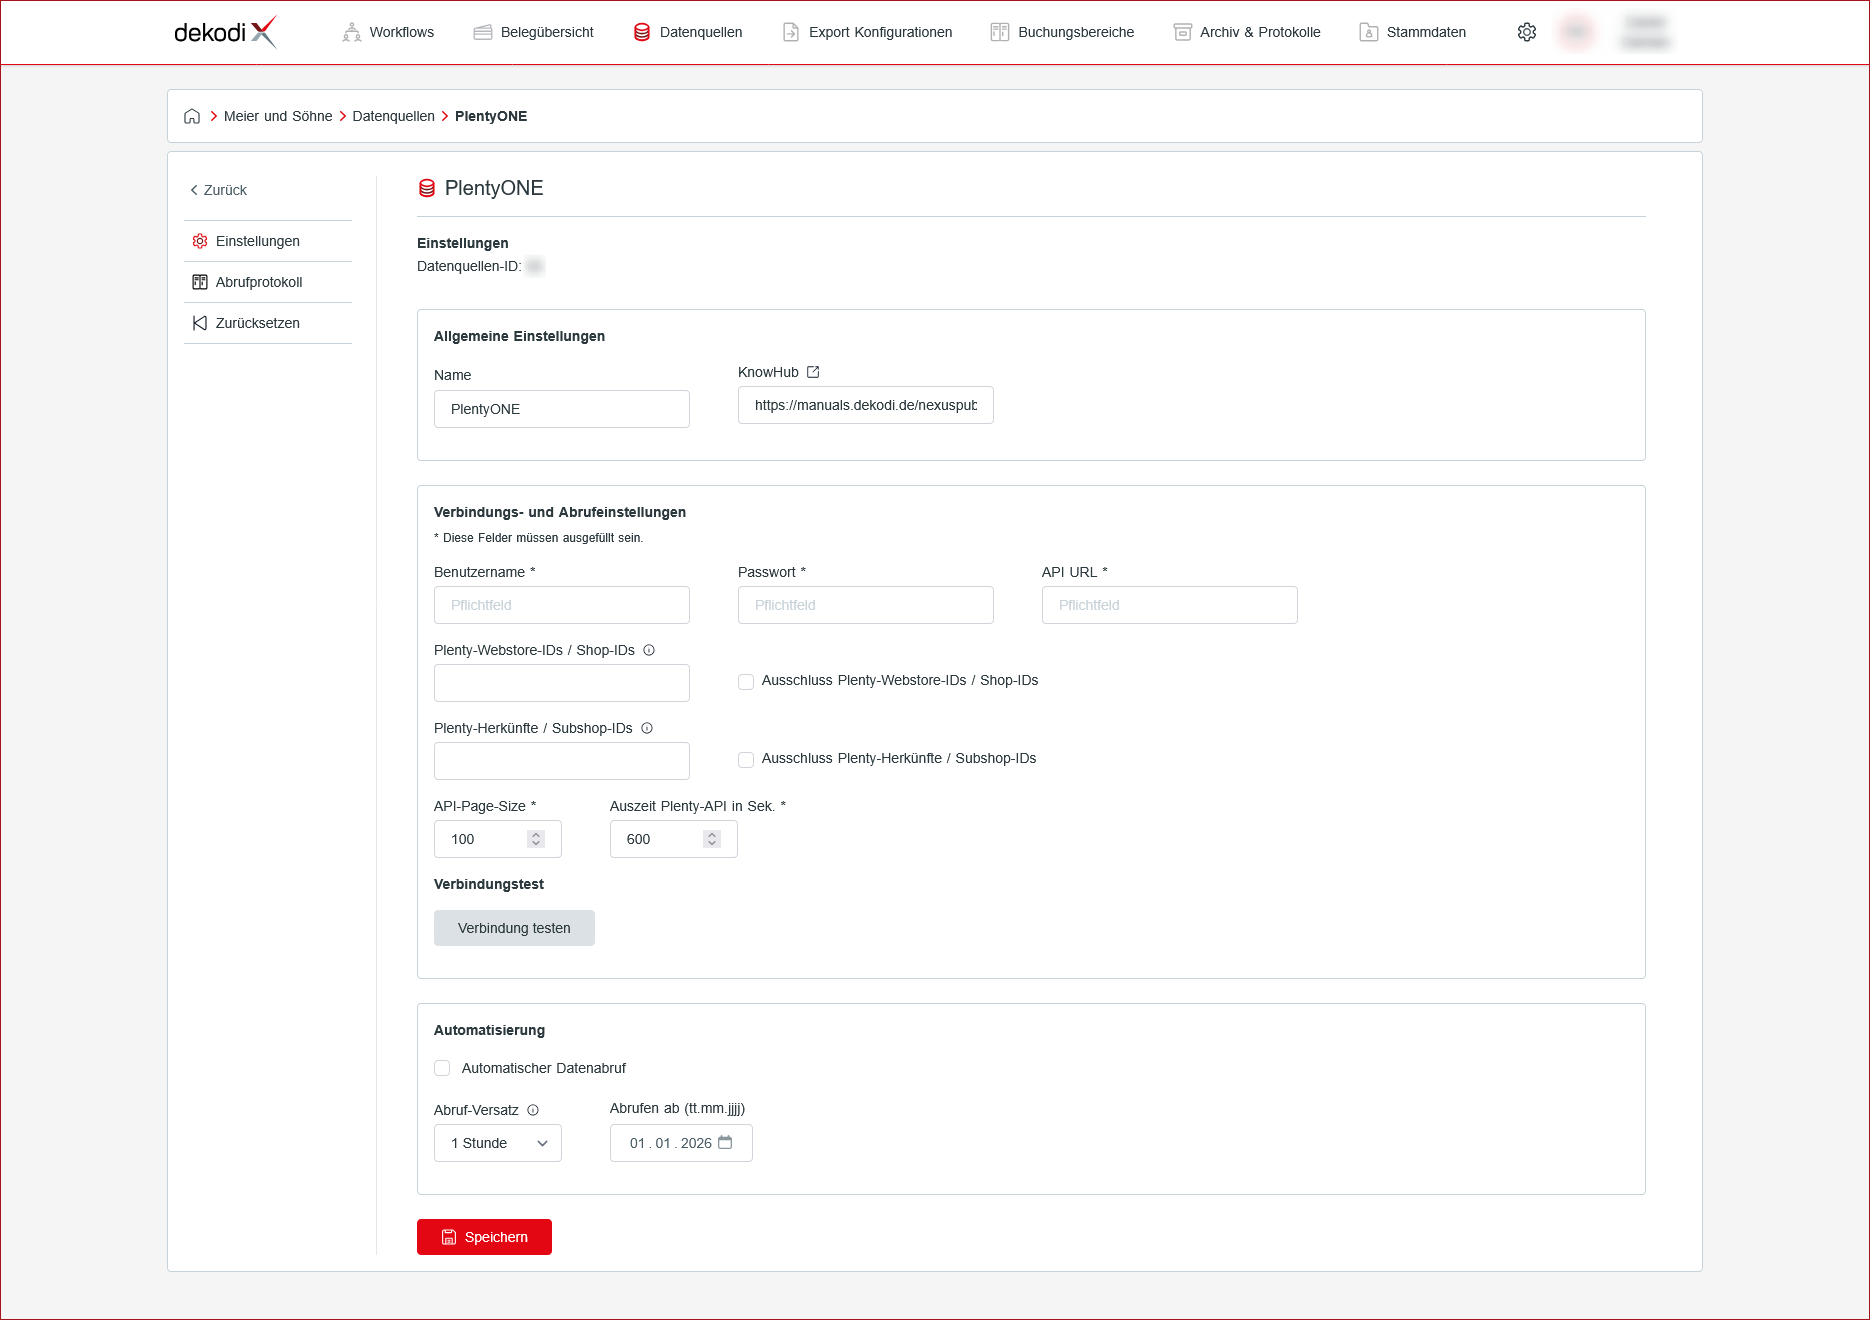Screen dimensions: 1870x1320
Task: Open Stammdaten menu item
Action: click(1426, 32)
